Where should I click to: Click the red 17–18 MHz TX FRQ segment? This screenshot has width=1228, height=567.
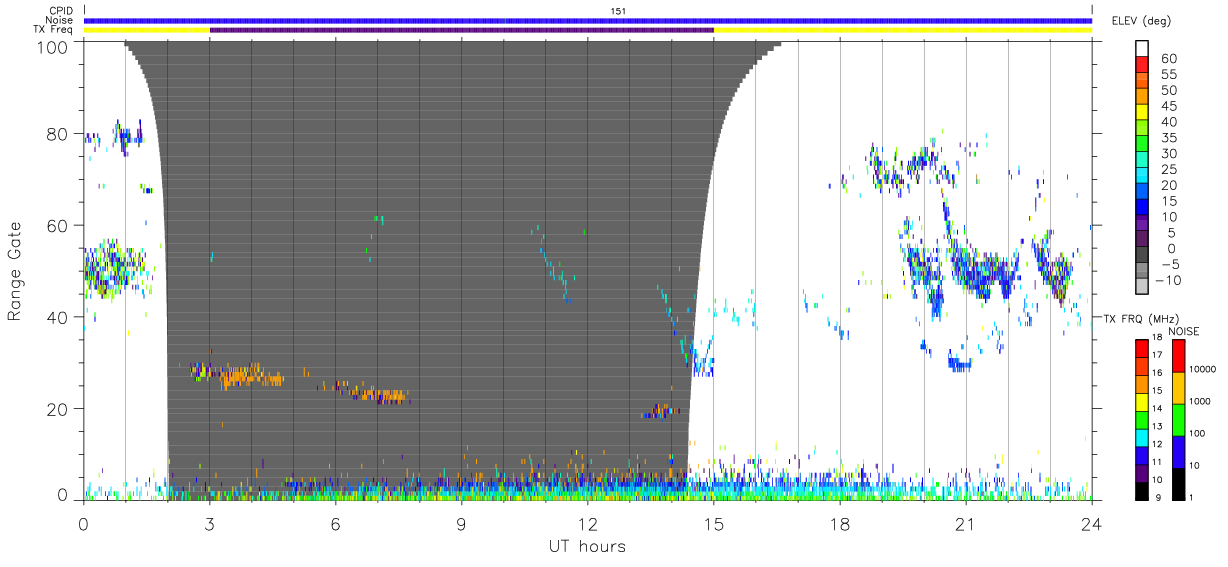coord(1142,349)
